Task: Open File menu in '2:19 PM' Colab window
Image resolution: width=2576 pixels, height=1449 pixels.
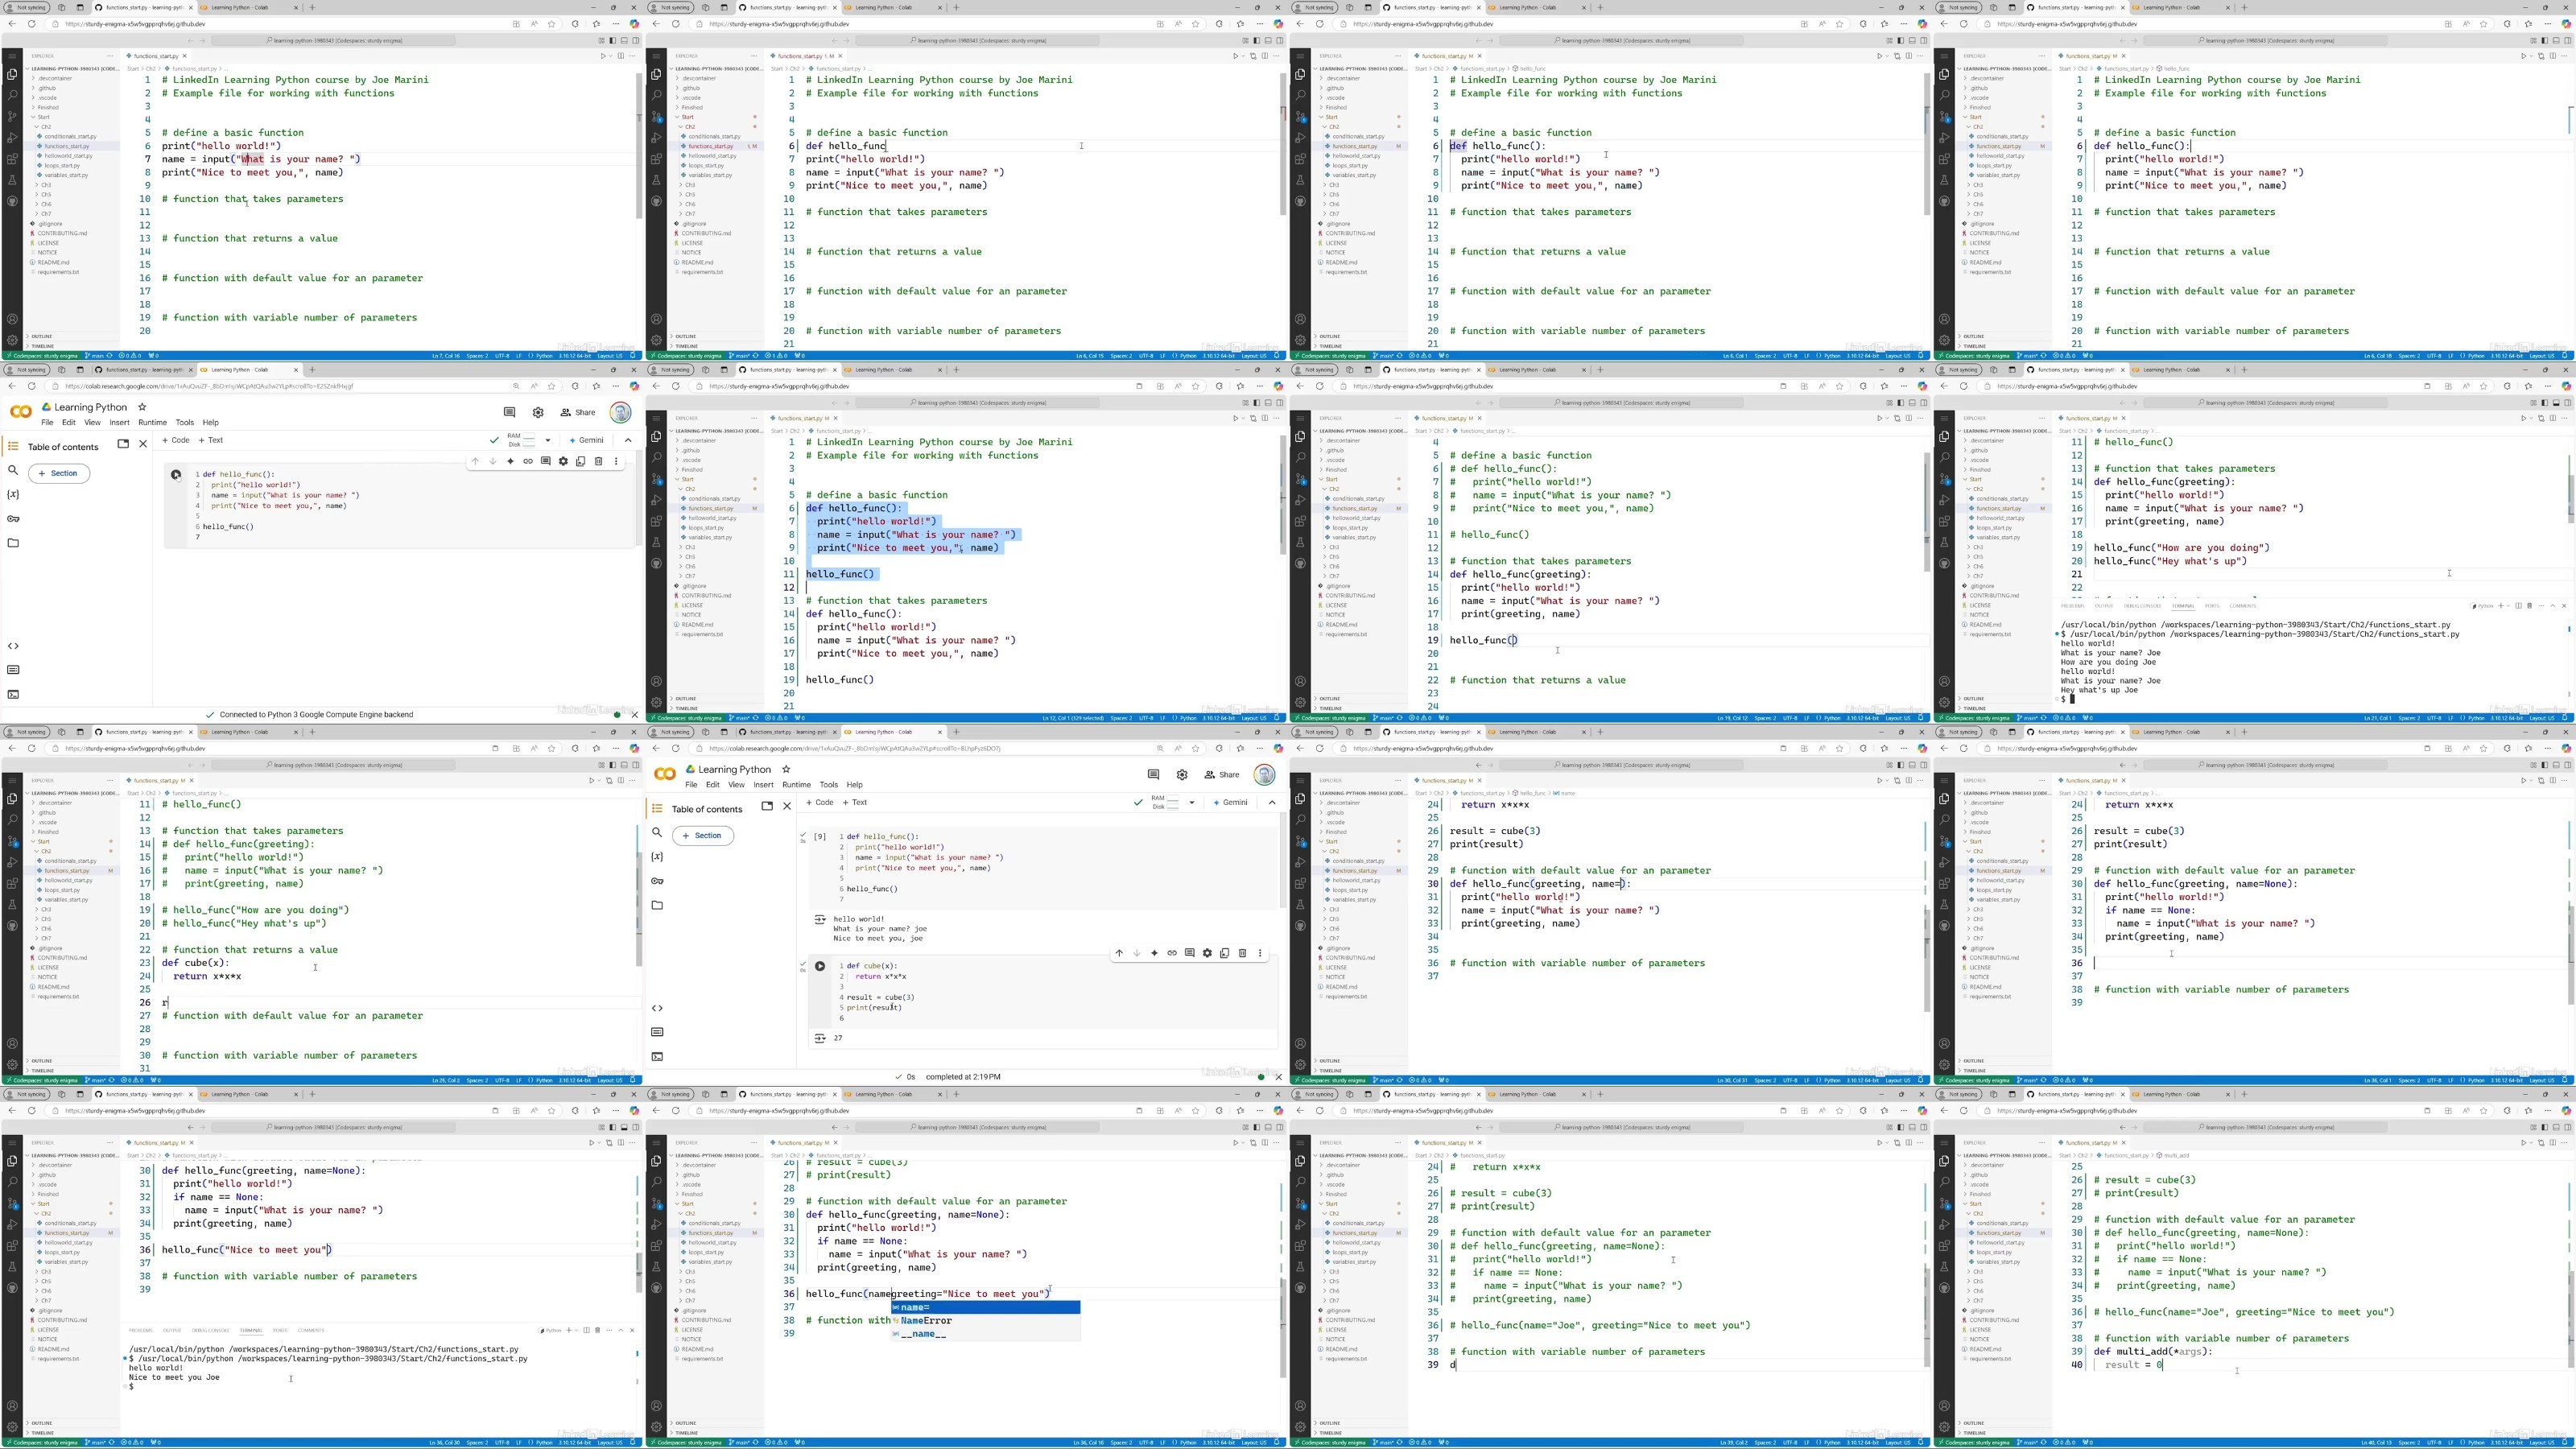Action: [x=691, y=785]
